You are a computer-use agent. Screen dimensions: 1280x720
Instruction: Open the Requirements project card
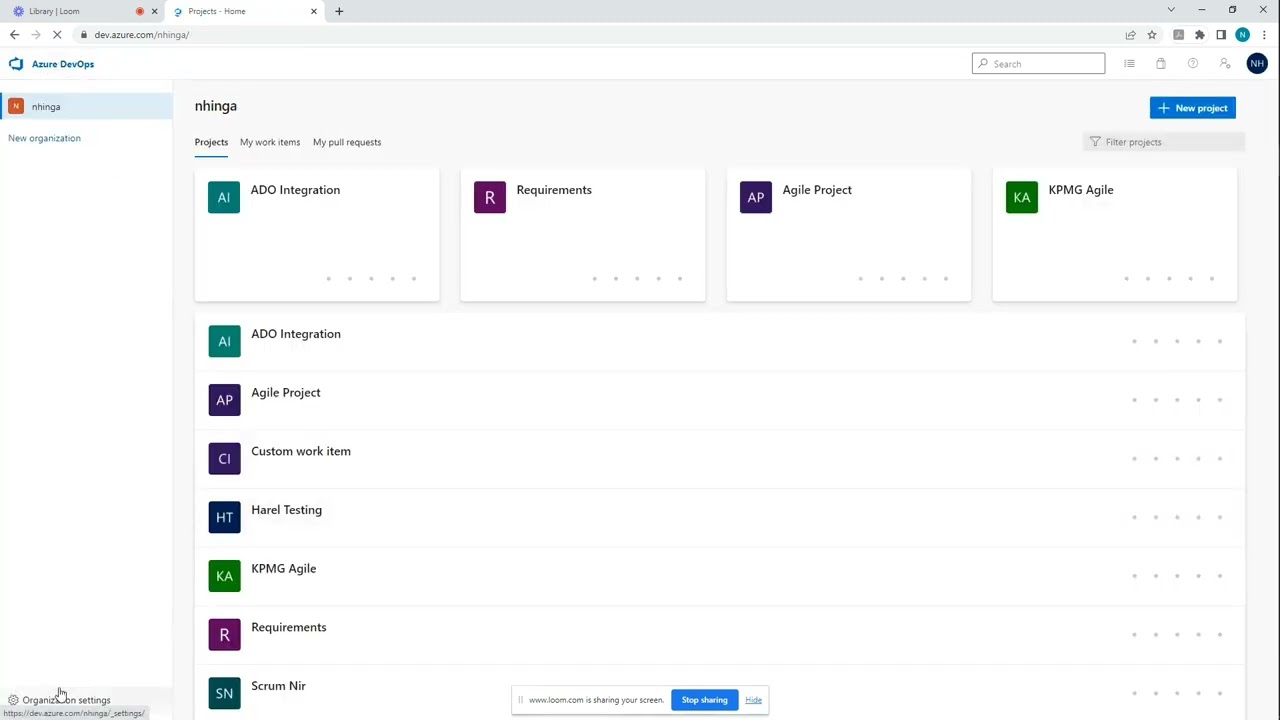(583, 235)
